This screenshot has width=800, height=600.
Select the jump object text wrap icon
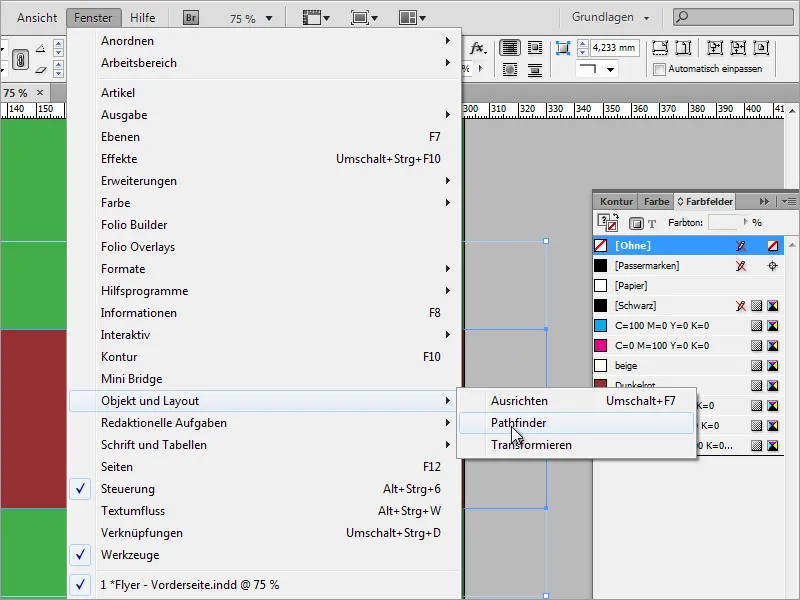point(535,69)
